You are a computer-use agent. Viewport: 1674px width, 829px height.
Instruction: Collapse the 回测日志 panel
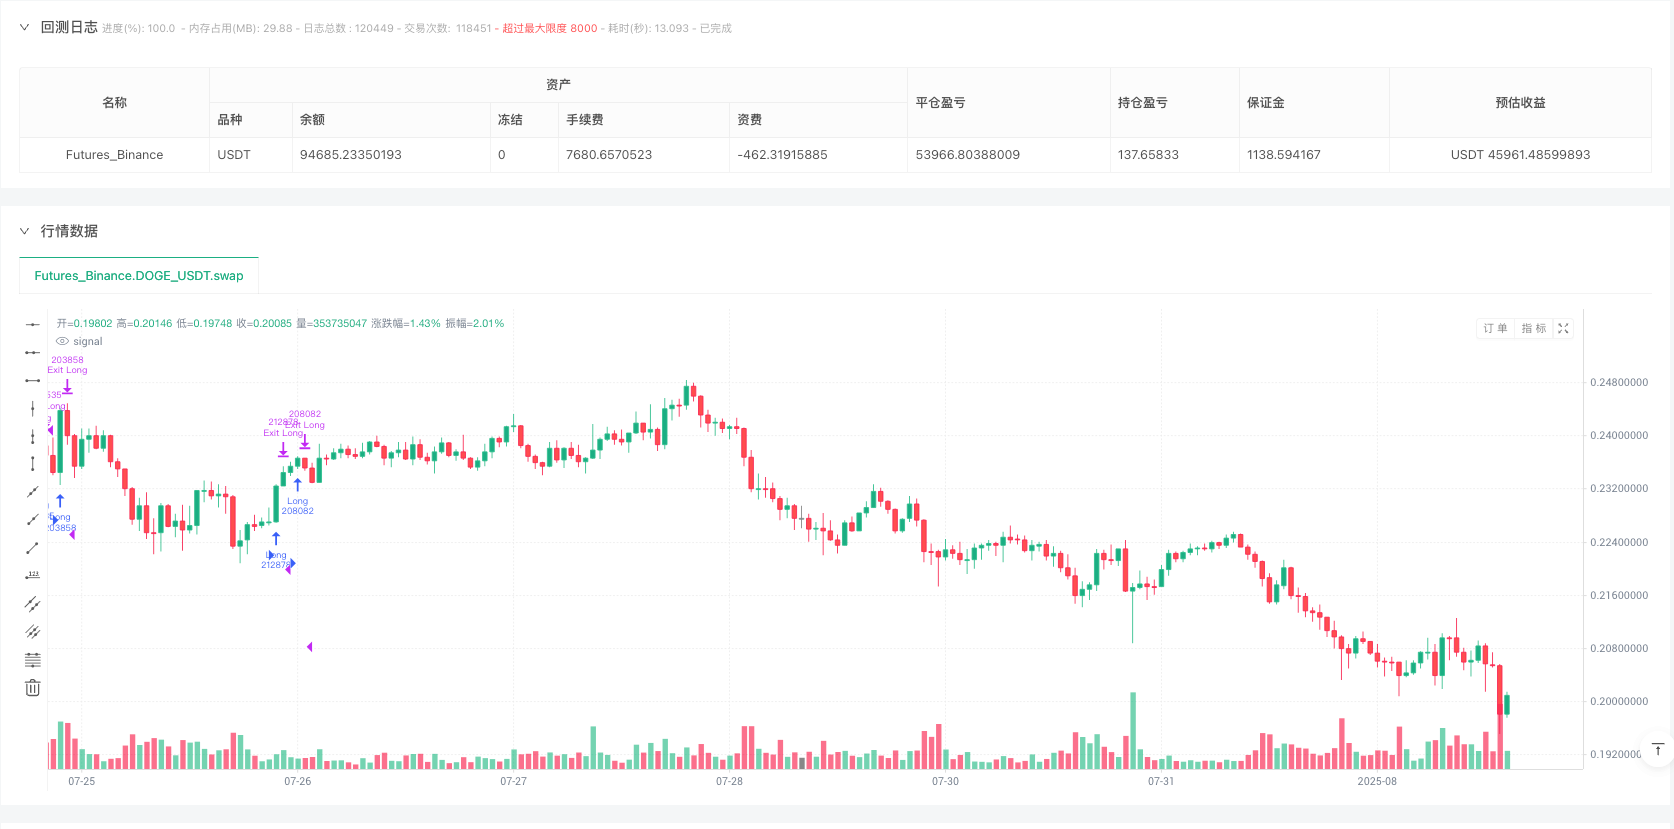(x=24, y=27)
